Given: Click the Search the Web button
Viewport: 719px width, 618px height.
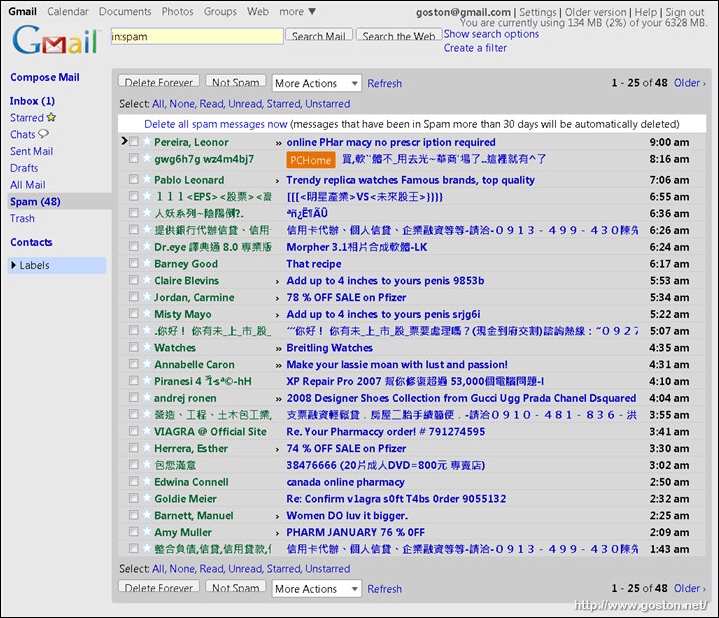Looking at the screenshot, I should click(399, 35).
